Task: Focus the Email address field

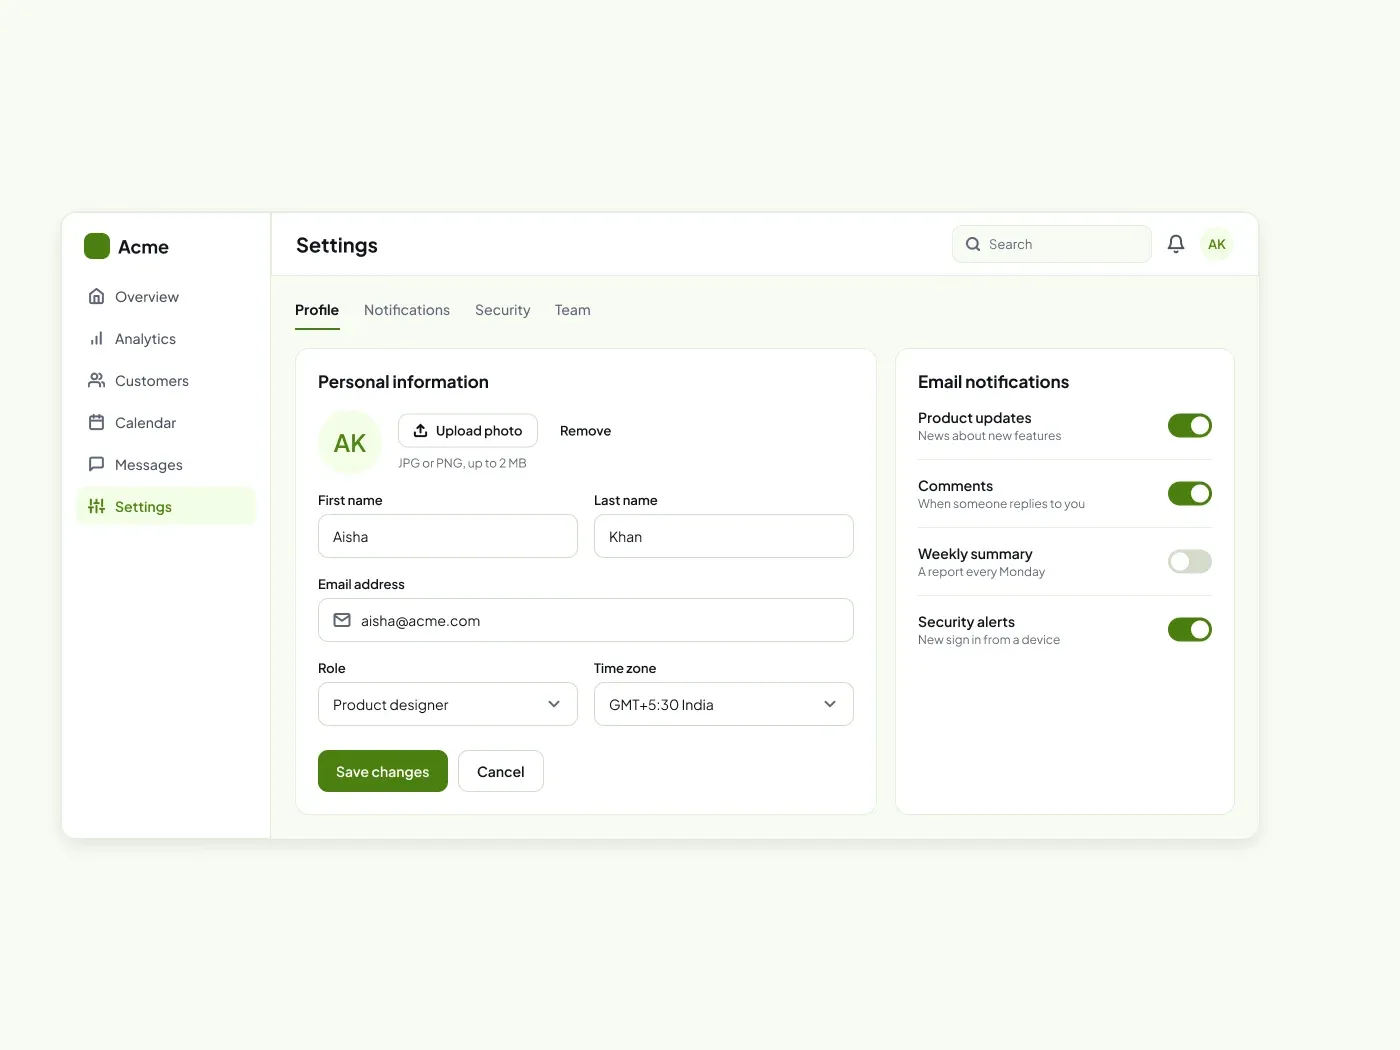Action: [586, 620]
